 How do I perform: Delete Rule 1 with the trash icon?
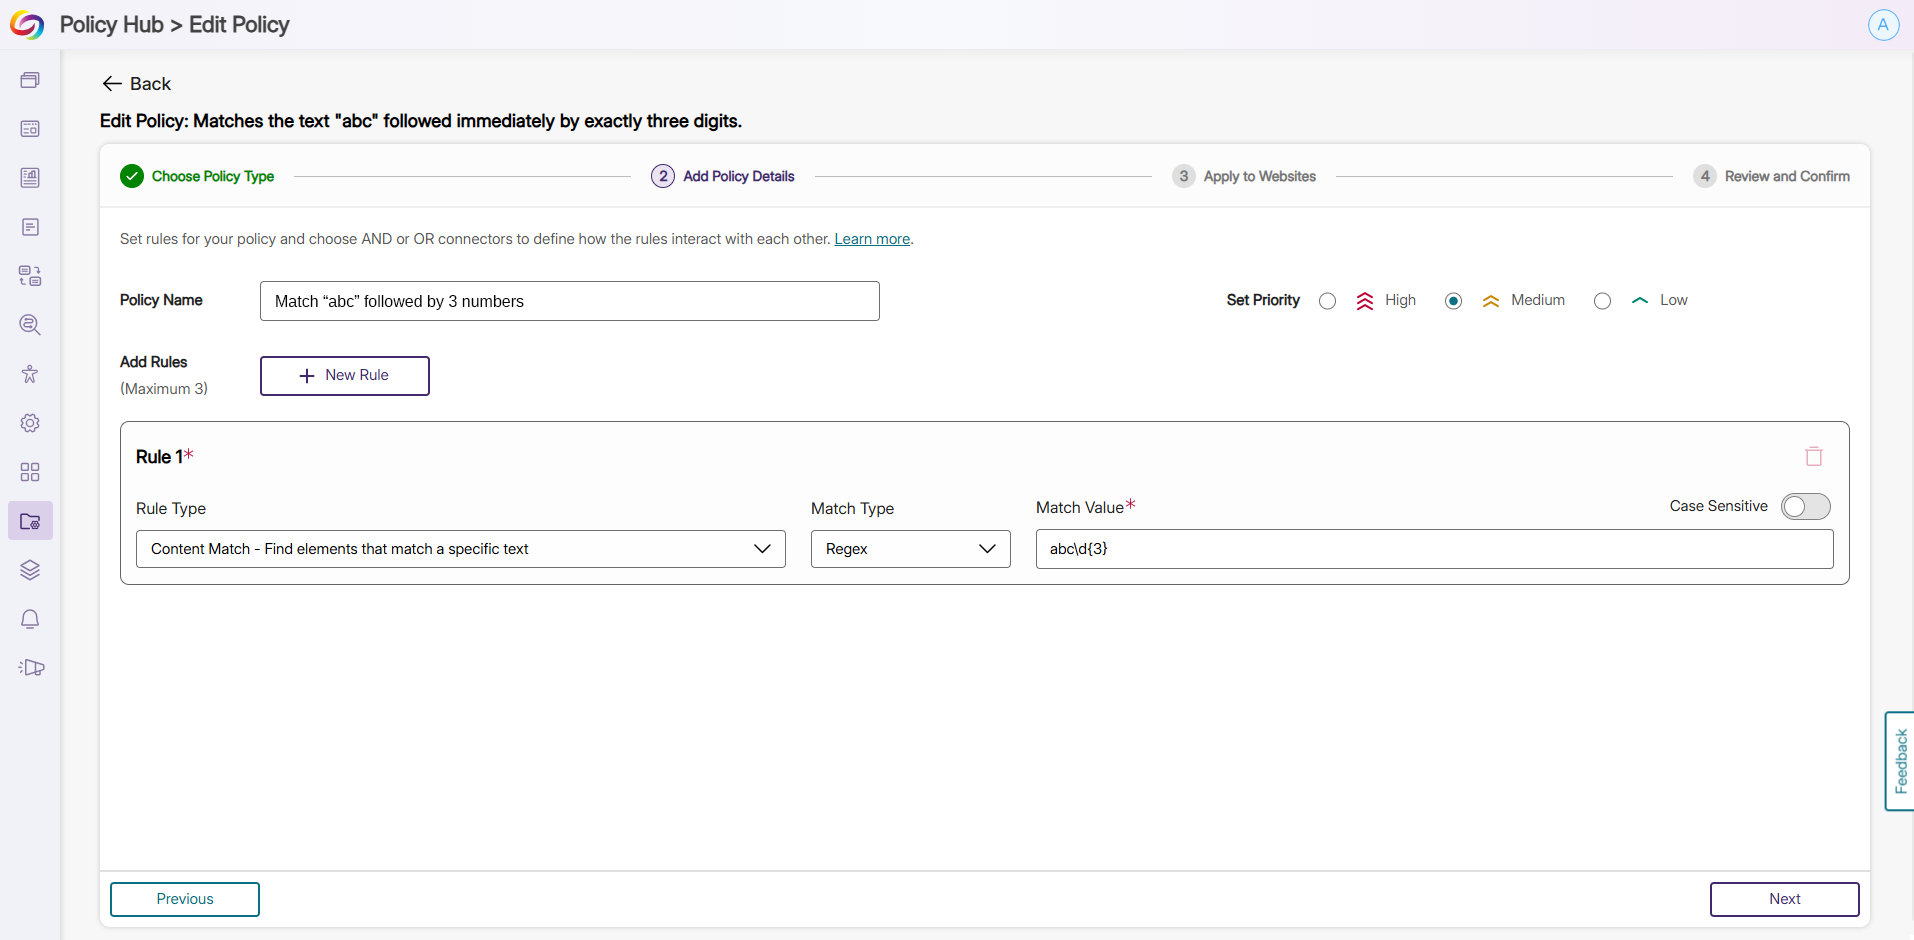pyautogui.click(x=1813, y=456)
